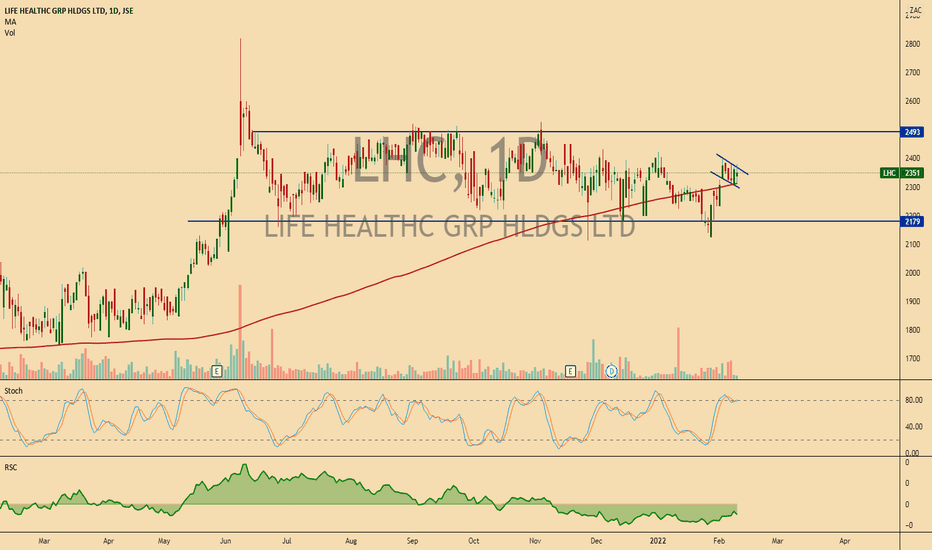Select the Stoch indicator pane label
Viewport: 932px width, 550px height.
coord(13,391)
